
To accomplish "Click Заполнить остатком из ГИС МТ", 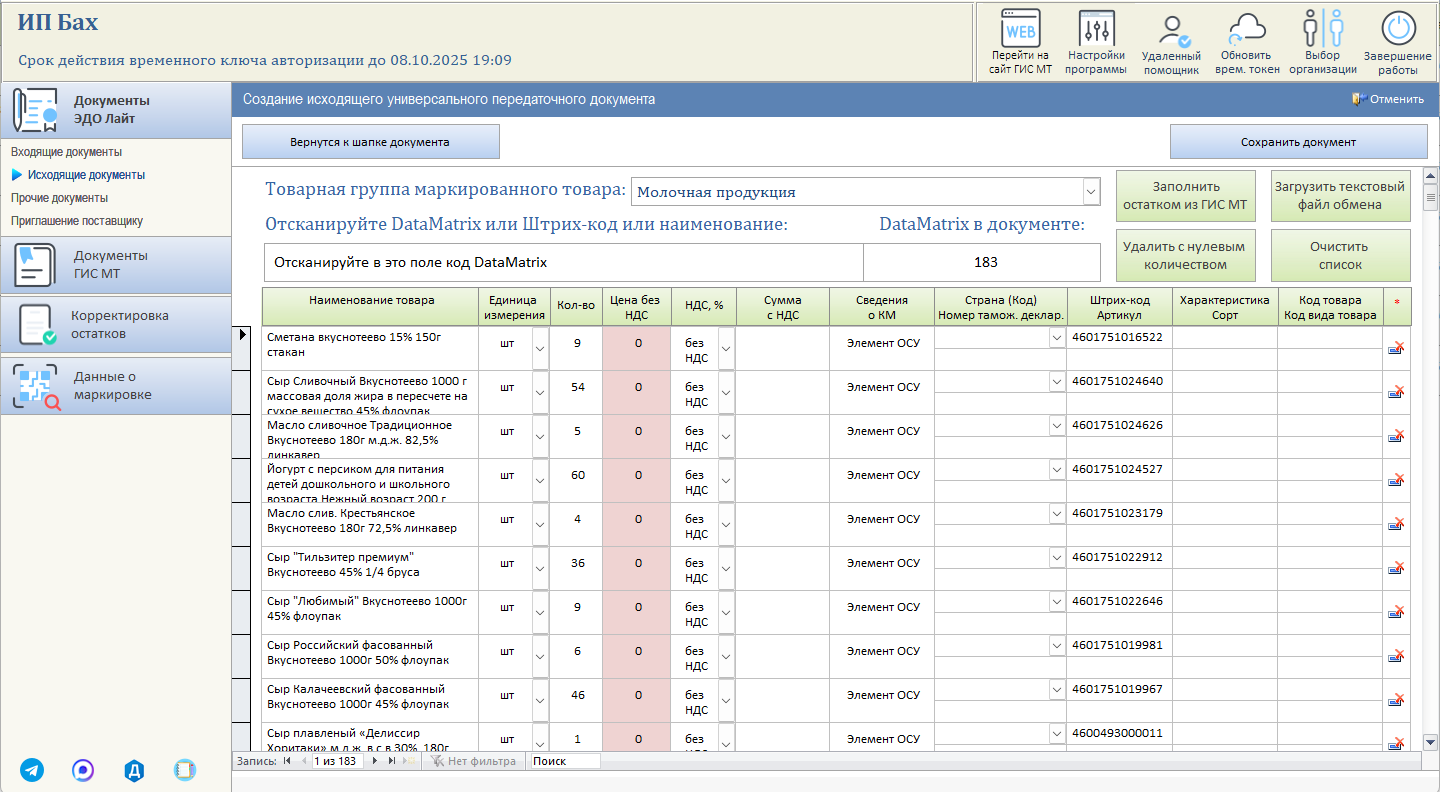I will 1185,196.
